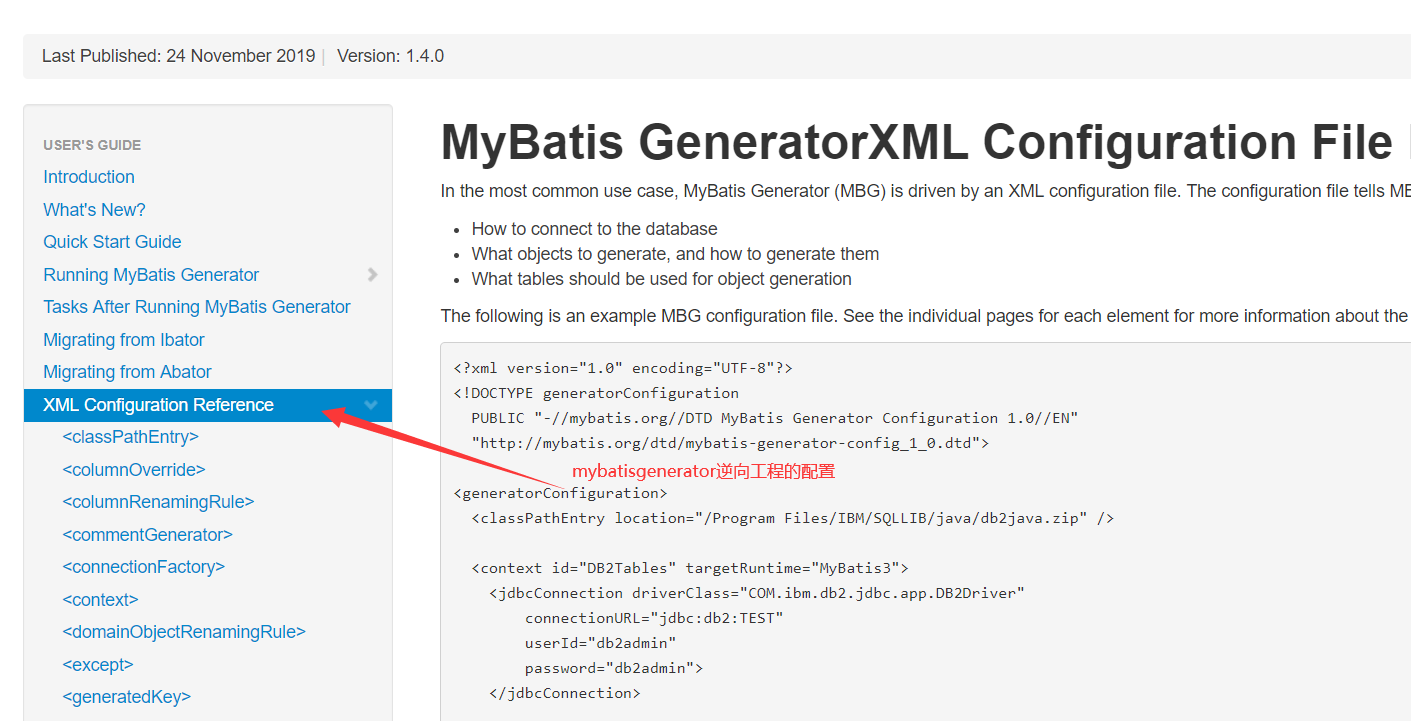Click the classPathEntry location code line
1411x721 pixels.
(x=793, y=518)
